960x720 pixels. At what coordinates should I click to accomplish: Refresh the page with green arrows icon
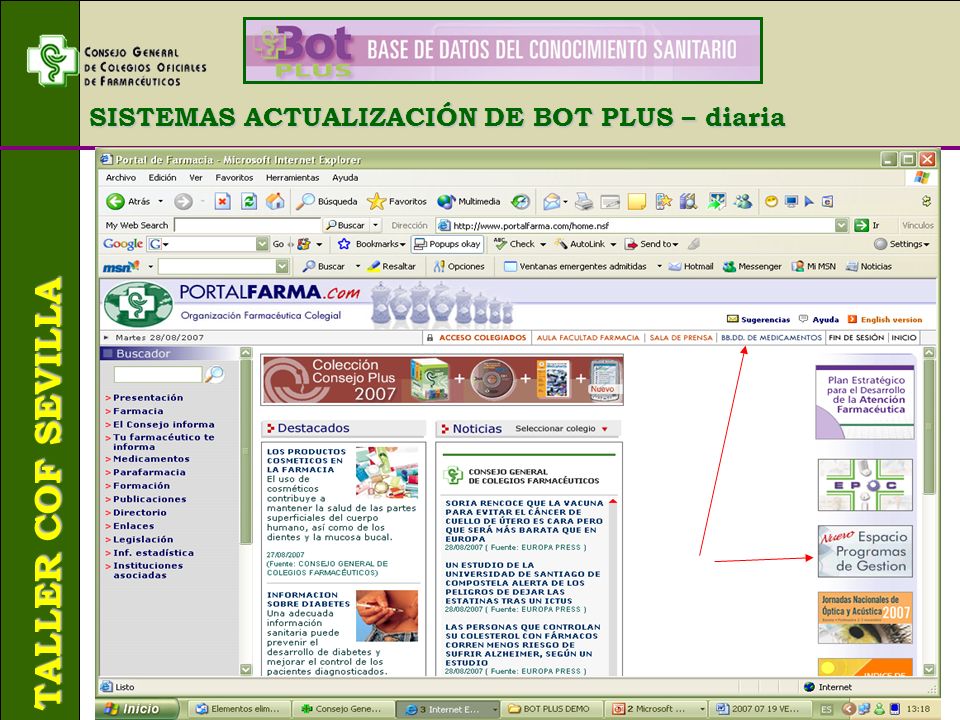coord(249,201)
